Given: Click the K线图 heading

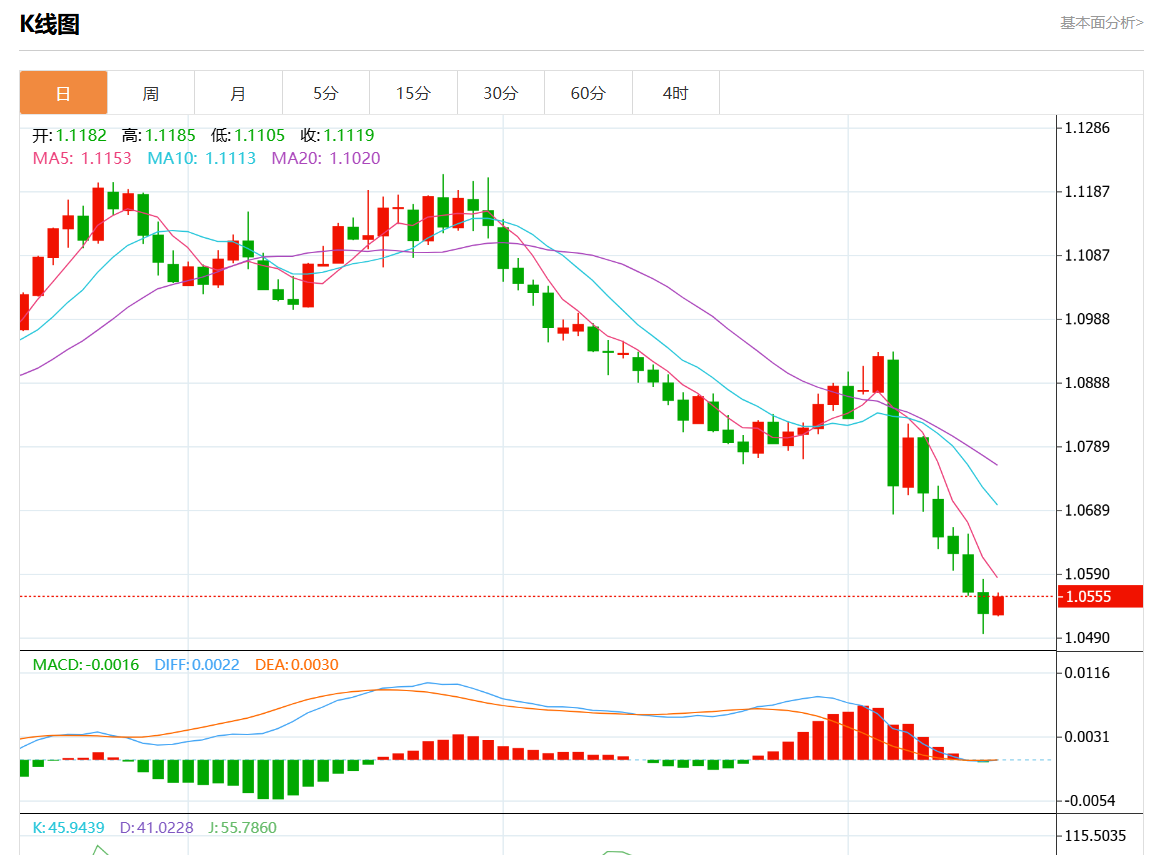Looking at the screenshot, I should (50, 24).
